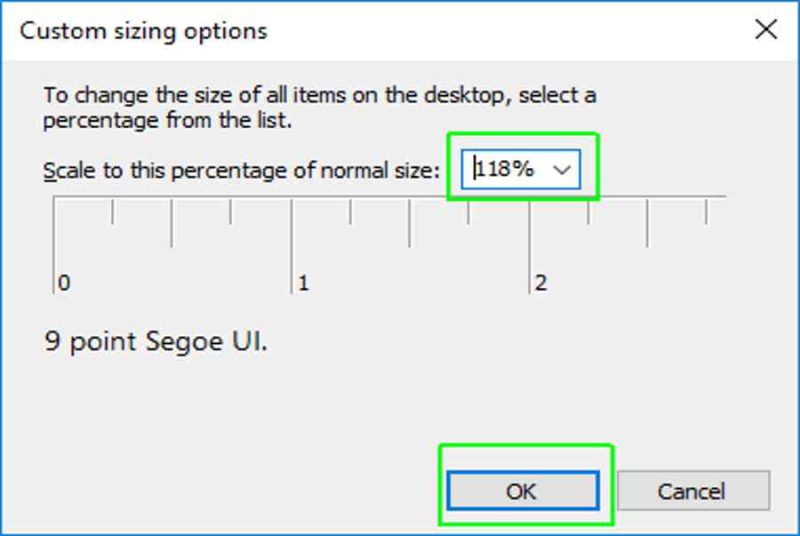
Task: Click the ruler's 0 mark
Action: coord(64,283)
